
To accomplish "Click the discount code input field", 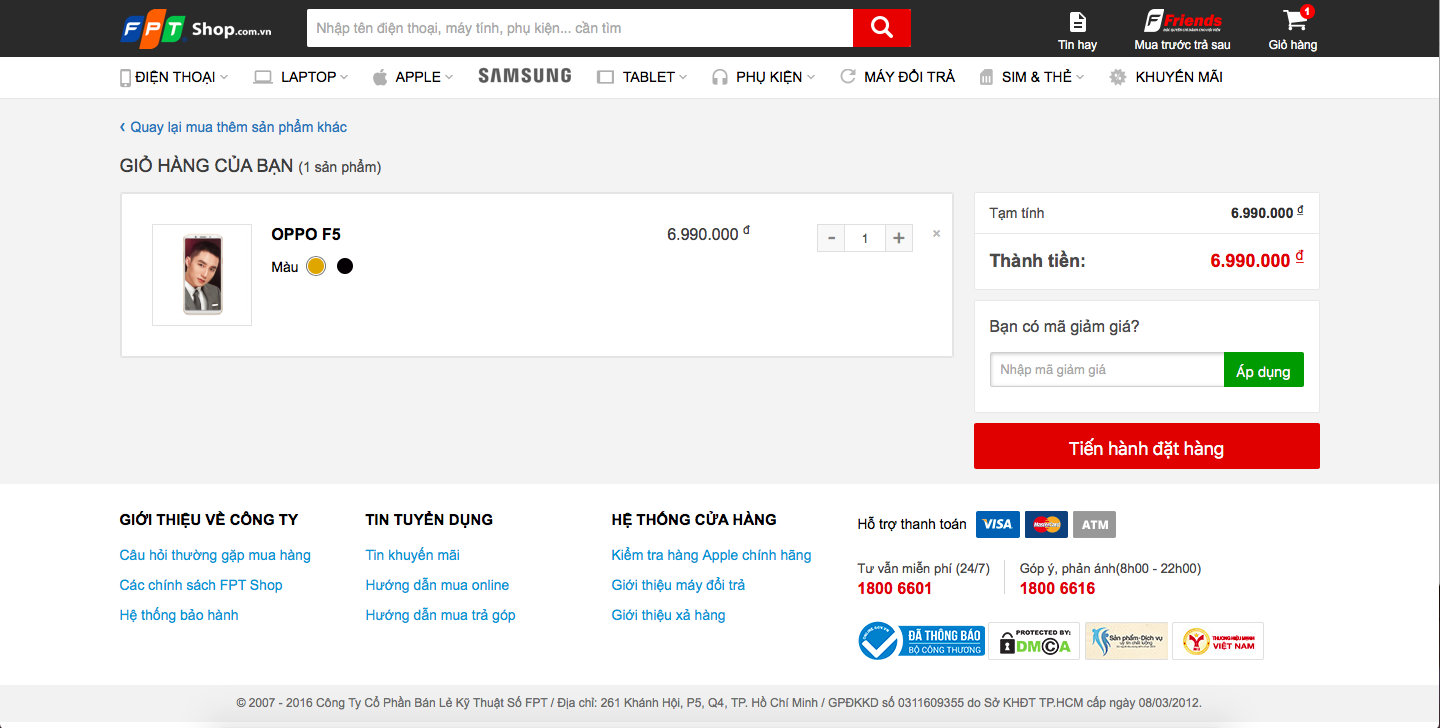I will point(1107,370).
